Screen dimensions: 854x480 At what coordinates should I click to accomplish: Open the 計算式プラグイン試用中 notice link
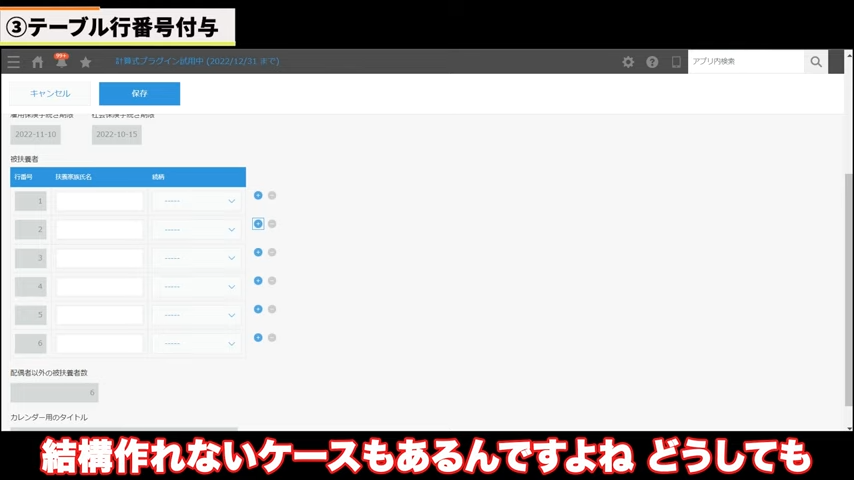pos(197,61)
